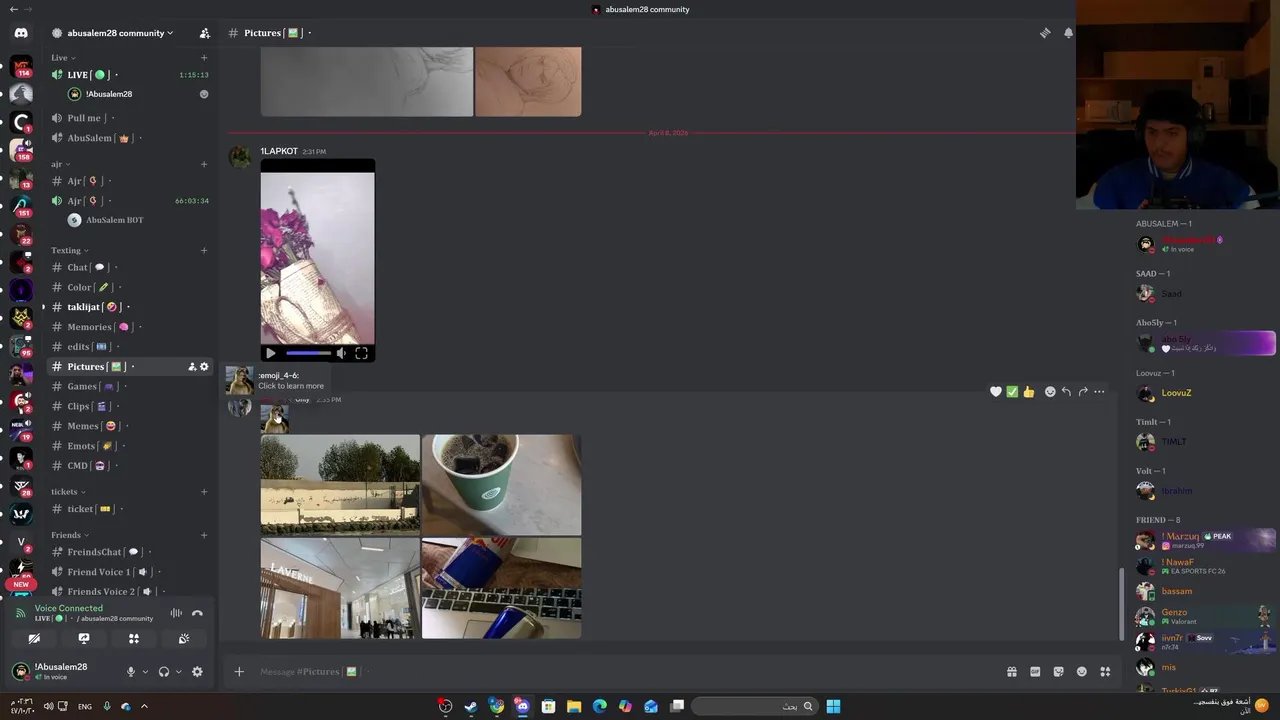
Task: Collapse the Texting category
Action: pos(70,250)
